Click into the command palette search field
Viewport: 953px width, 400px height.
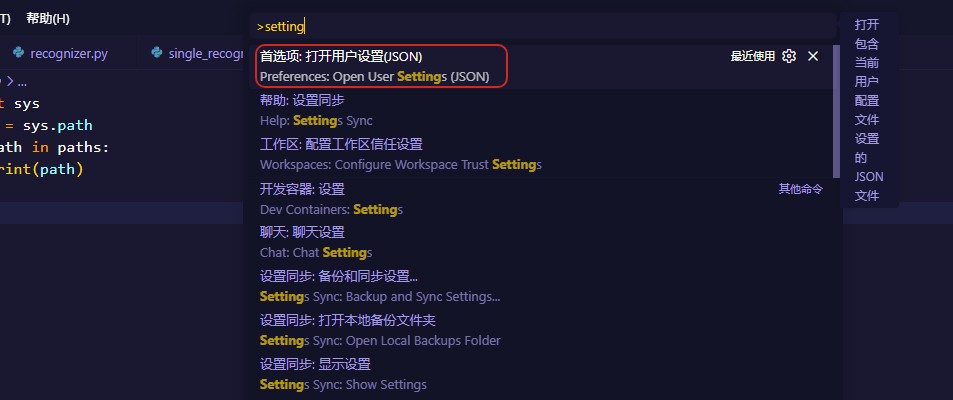coord(542,27)
